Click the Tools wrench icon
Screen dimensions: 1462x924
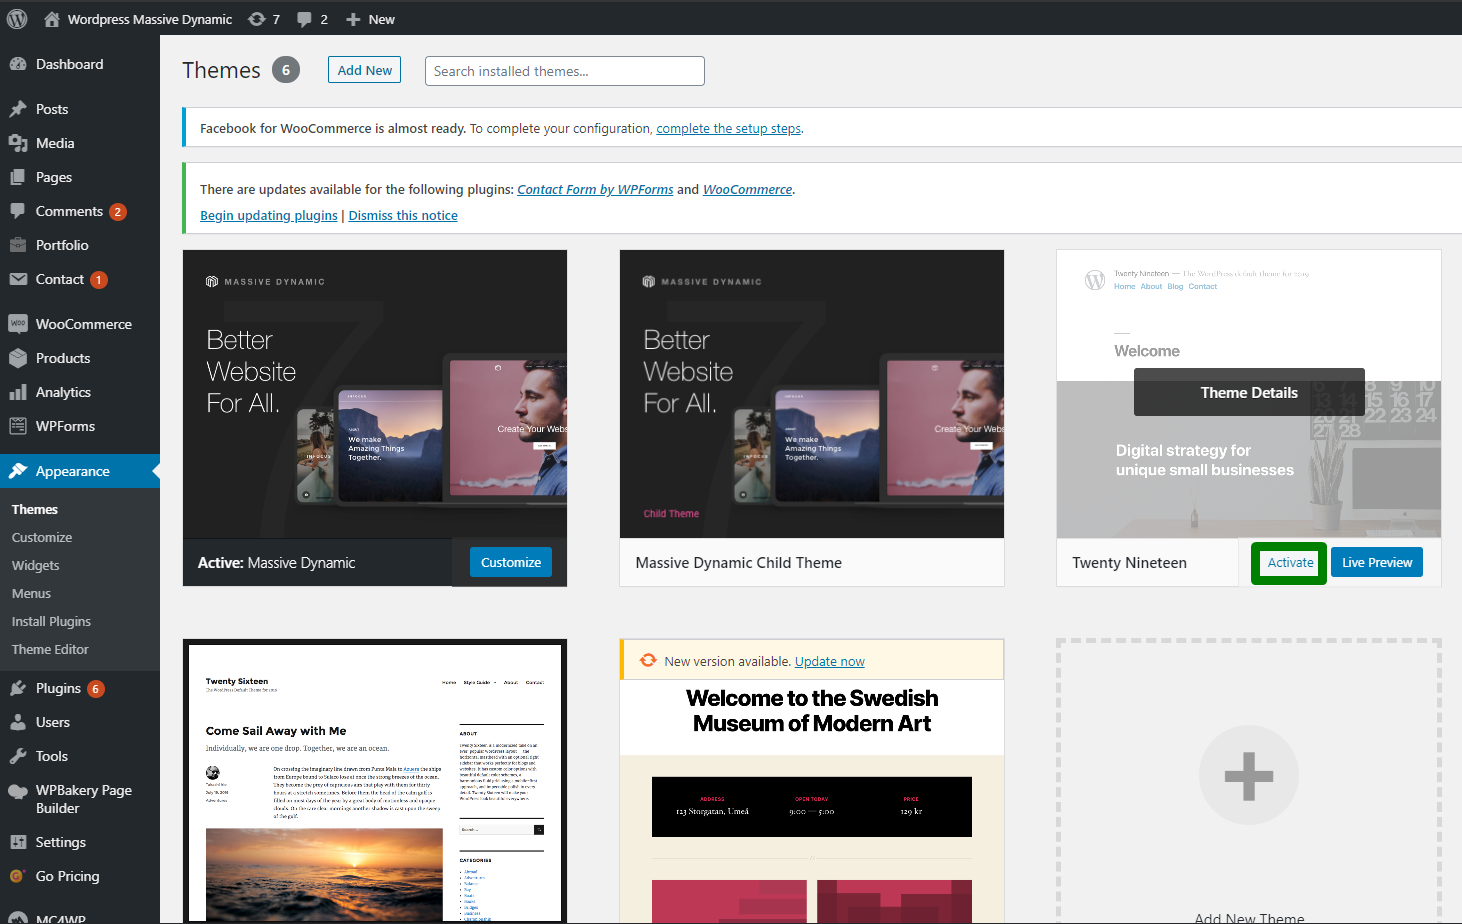coord(18,756)
